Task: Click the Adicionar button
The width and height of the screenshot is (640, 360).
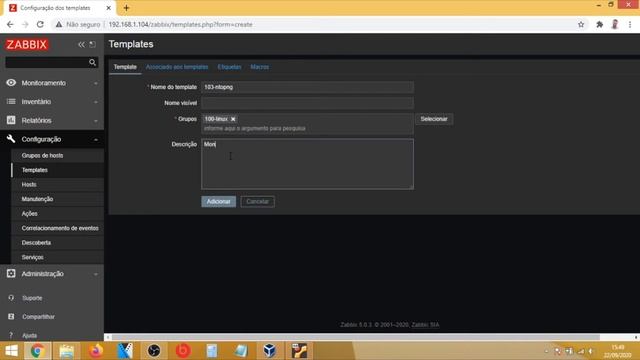Action: pyautogui.click(x=218, y=202)
